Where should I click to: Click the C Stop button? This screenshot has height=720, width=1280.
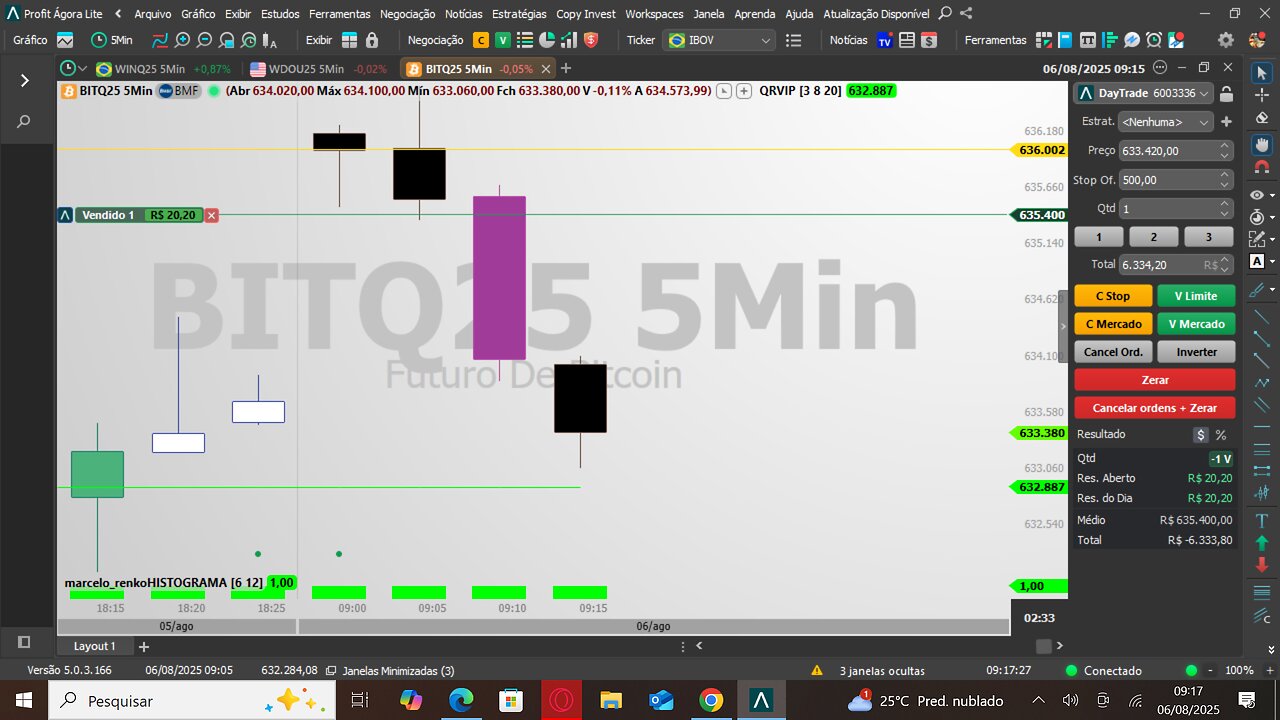pos(1113,296)
